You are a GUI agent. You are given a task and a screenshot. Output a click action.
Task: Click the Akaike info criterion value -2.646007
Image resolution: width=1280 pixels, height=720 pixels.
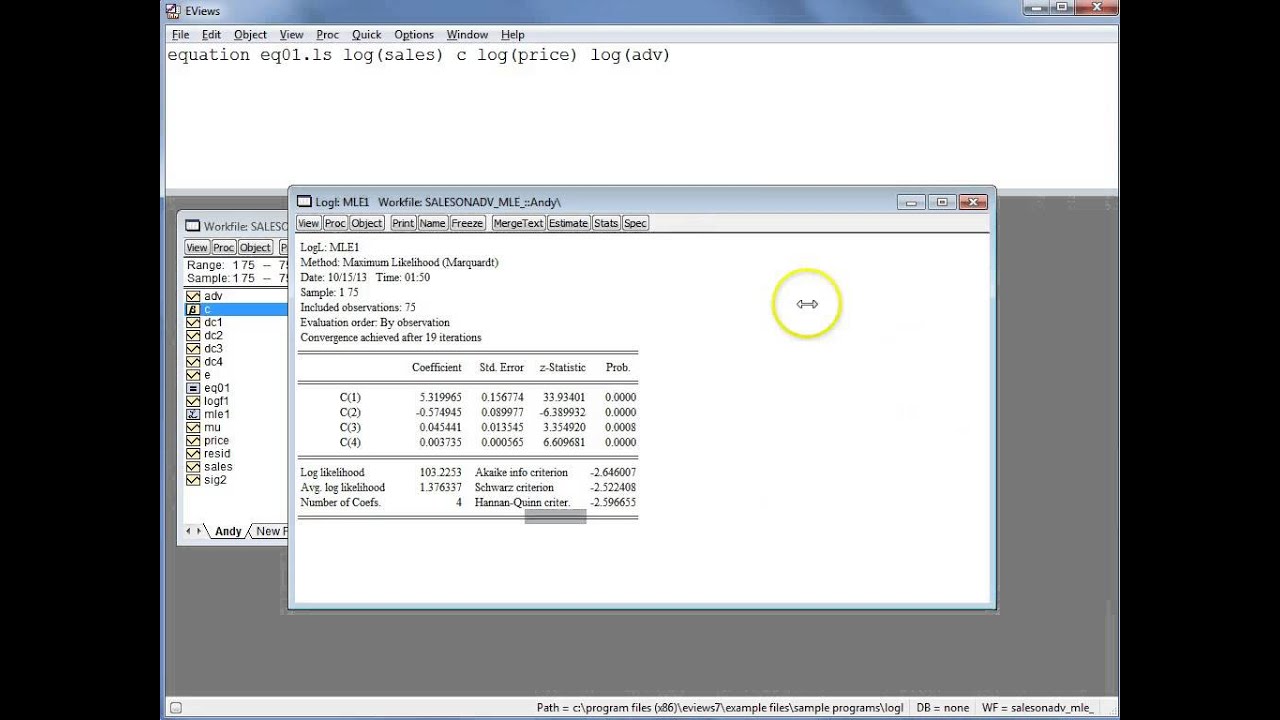point(613,472)
